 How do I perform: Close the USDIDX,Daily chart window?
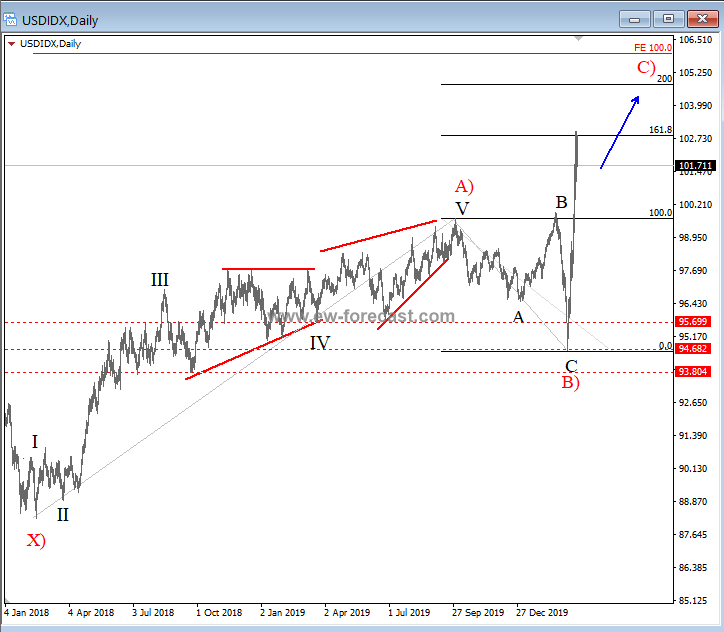point(702,18)
